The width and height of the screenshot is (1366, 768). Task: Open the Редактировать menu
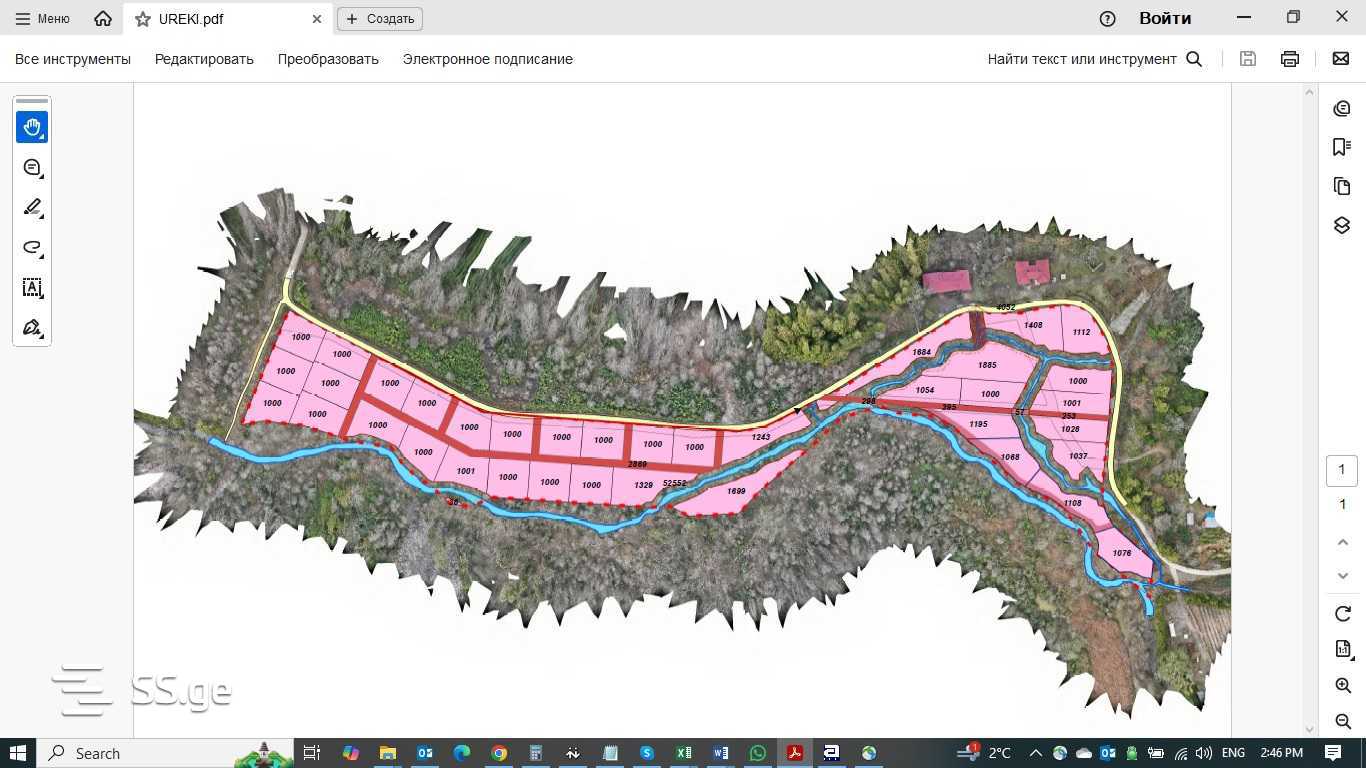pos(204,59)
